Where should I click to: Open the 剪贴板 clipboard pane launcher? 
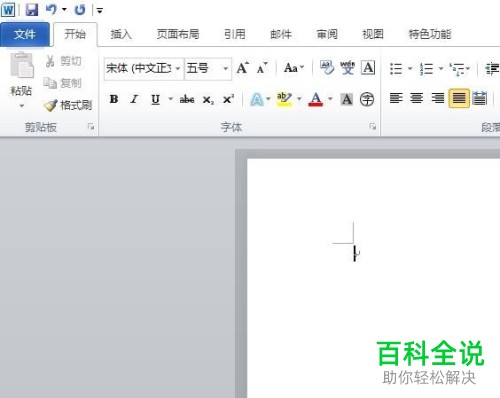point(91,126)
